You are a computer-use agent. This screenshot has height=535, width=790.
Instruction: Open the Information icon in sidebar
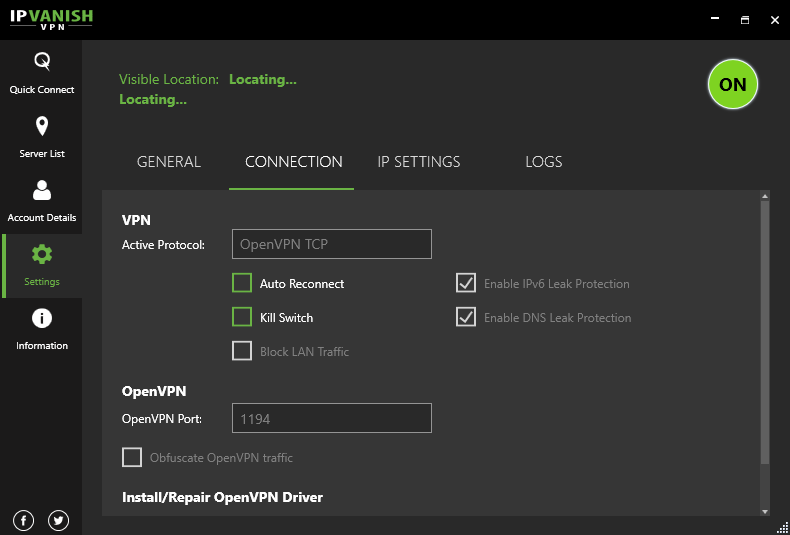[41, 318]
